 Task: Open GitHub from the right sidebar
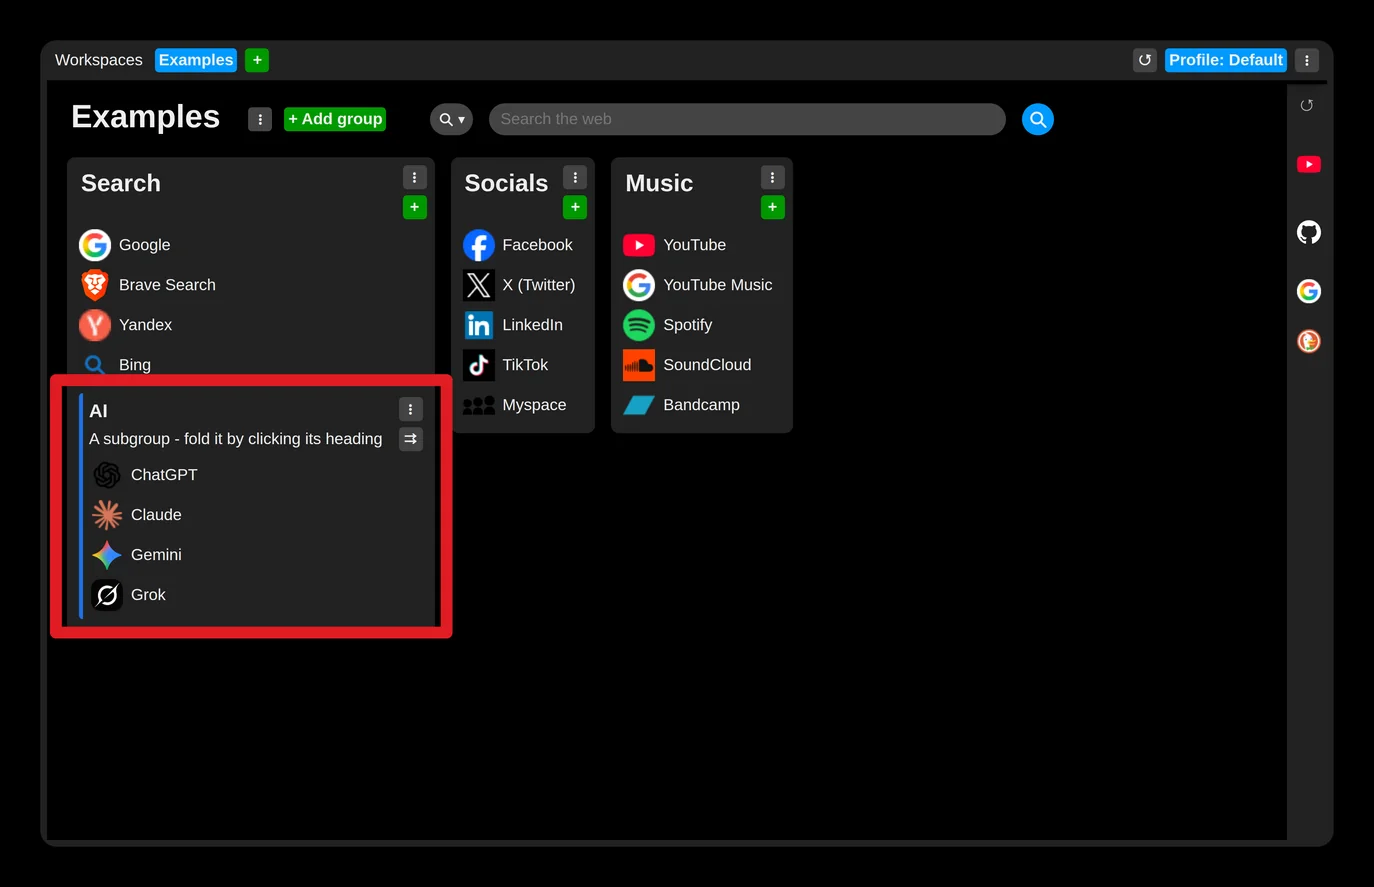click(x=1309, y=233)
